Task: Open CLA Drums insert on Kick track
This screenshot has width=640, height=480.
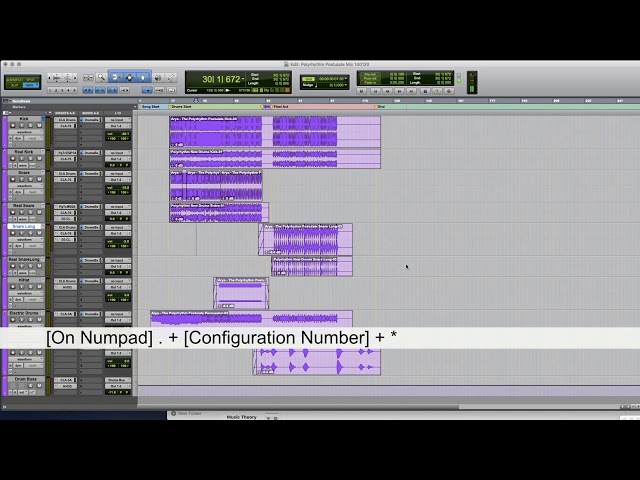Action: [65, 120]
